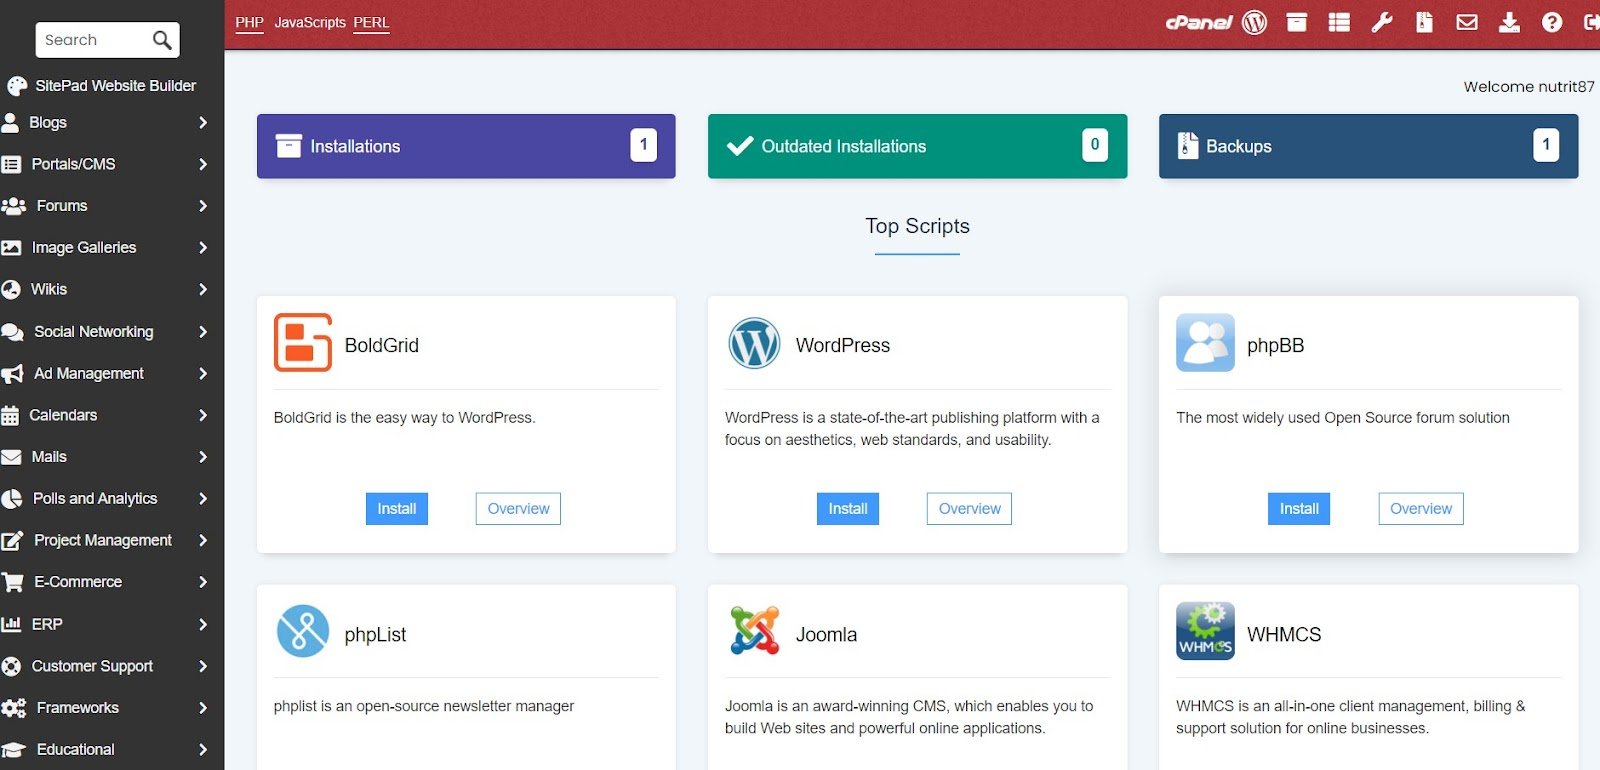Open the Installations summary card
The width and height of the screenshot is (1600, 770).
[466, 146]
